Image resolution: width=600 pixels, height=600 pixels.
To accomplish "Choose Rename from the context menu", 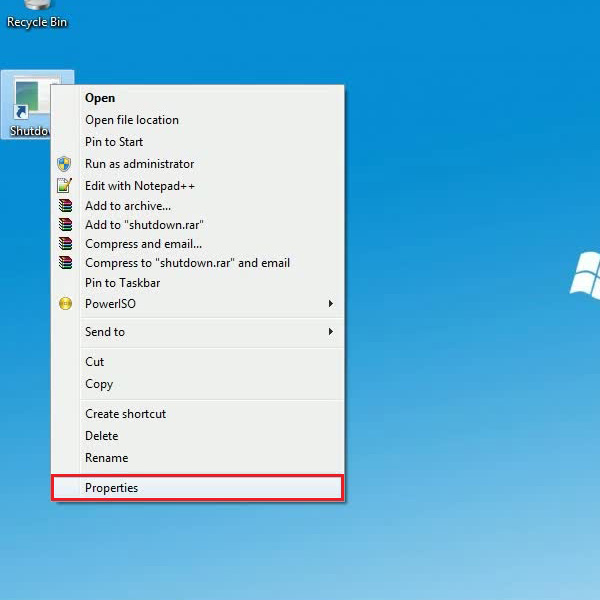I will click(198, 458).
